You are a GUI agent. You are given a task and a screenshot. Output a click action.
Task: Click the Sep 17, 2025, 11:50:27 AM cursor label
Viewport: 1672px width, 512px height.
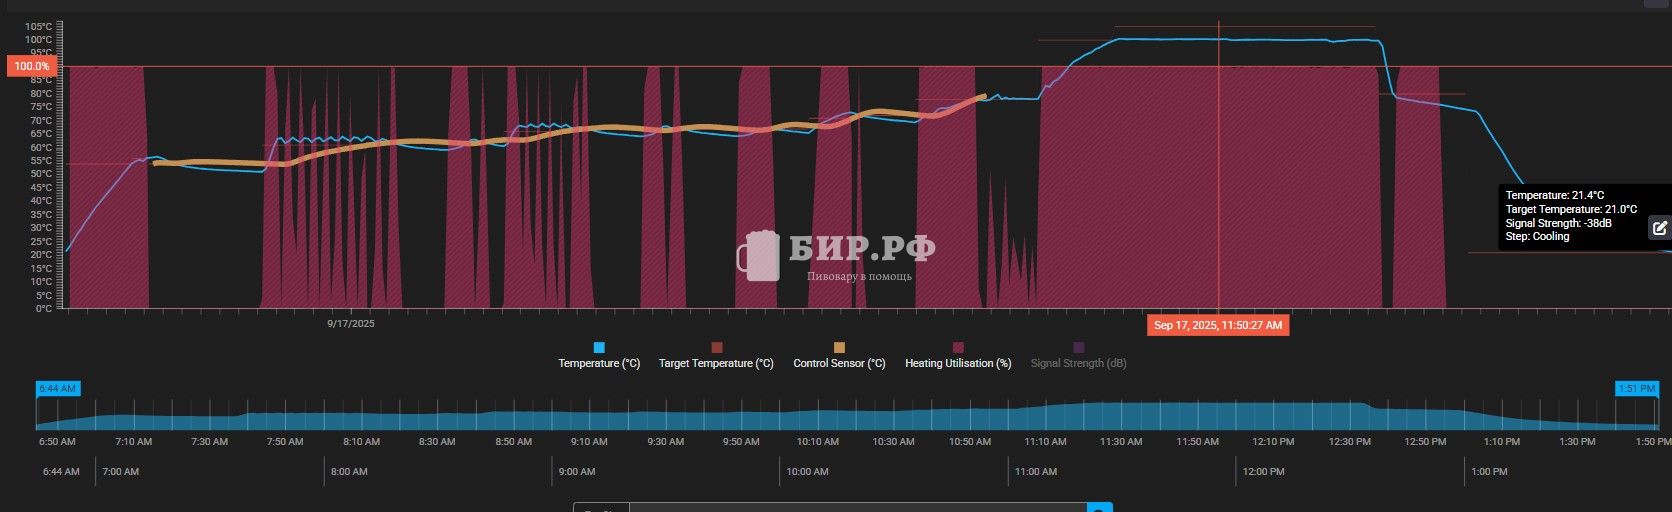(x=1217, y=325)
